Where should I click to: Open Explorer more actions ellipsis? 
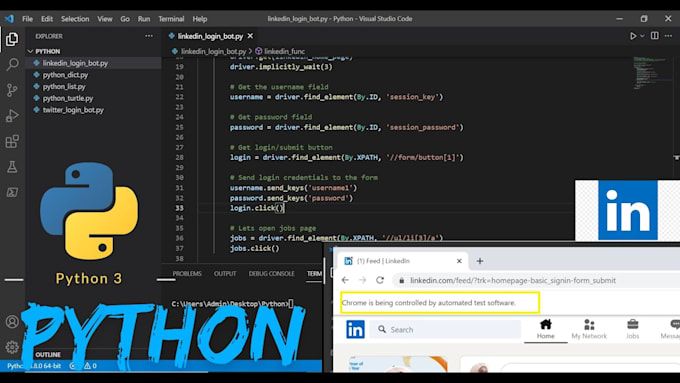(149, 36)
